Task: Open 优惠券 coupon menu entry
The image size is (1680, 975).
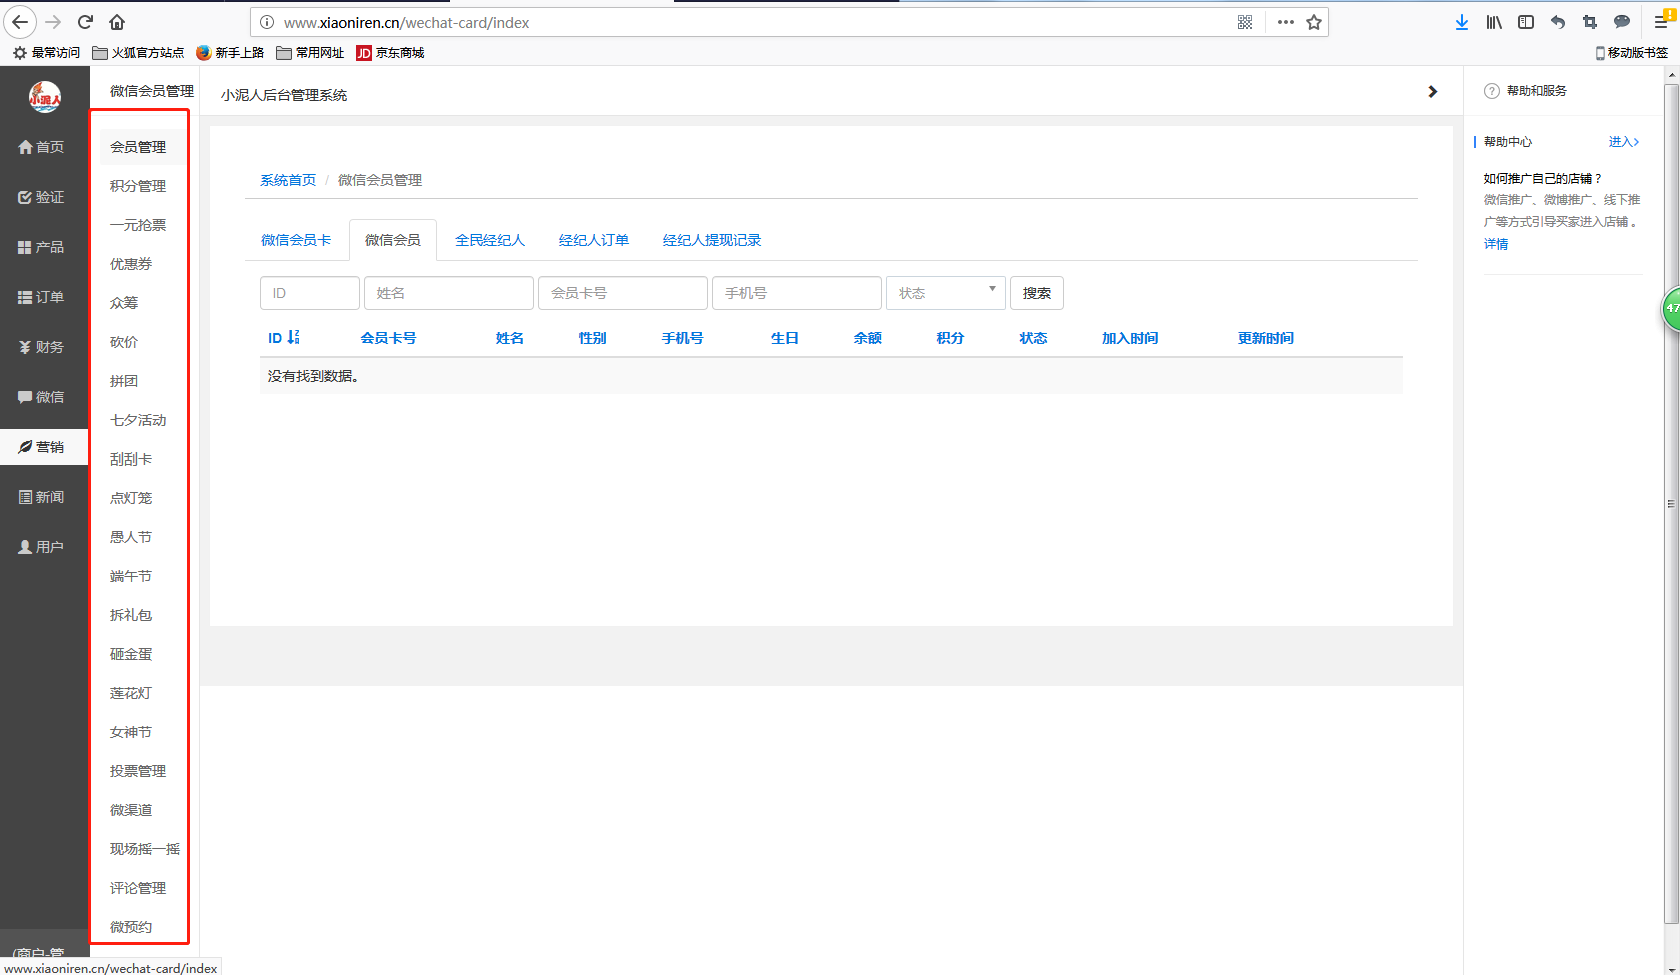Action: pos(131,264)
